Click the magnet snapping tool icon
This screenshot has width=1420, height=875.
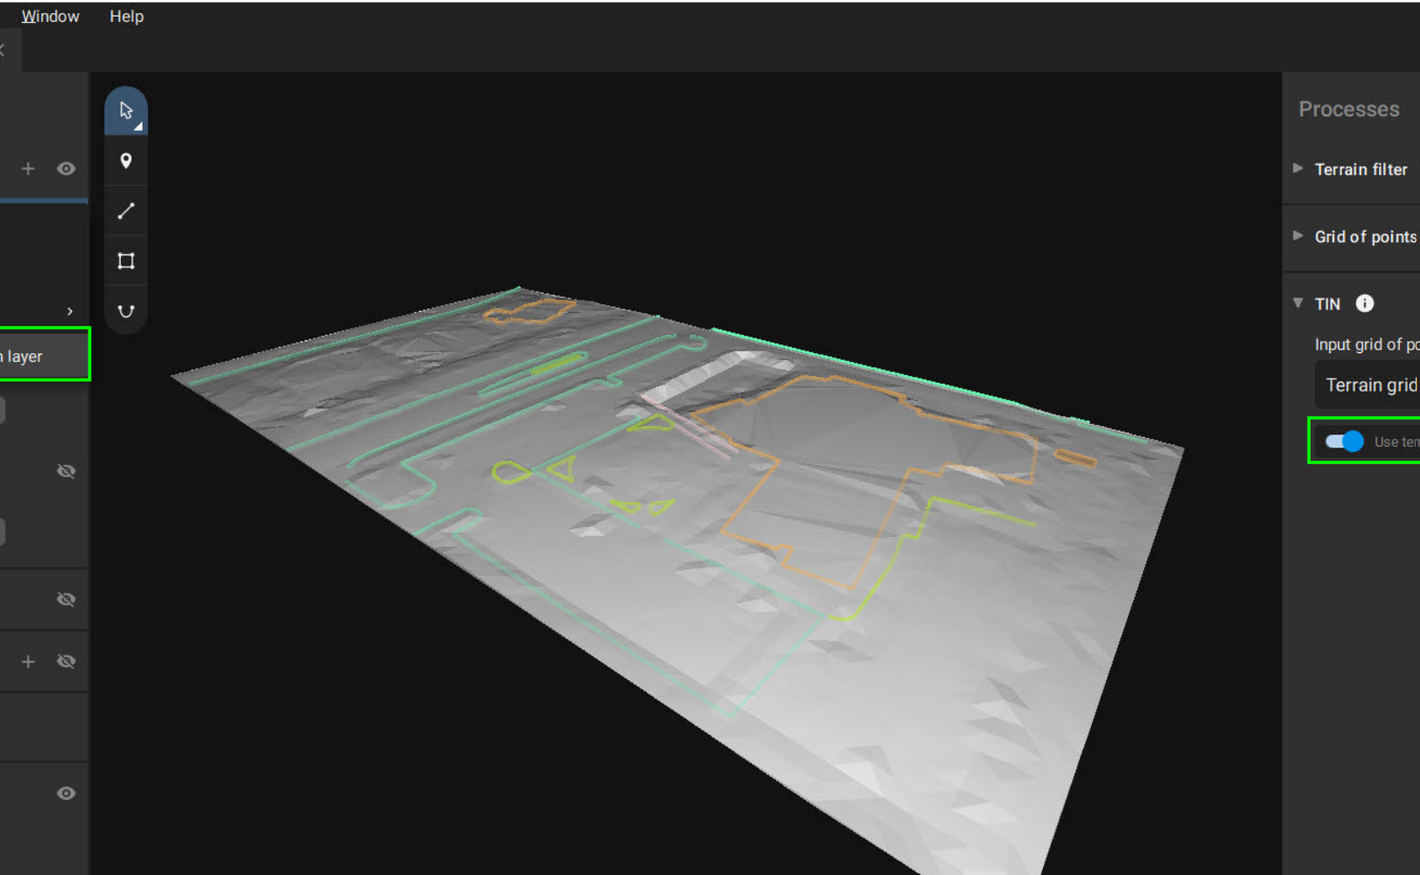(126, 311)
